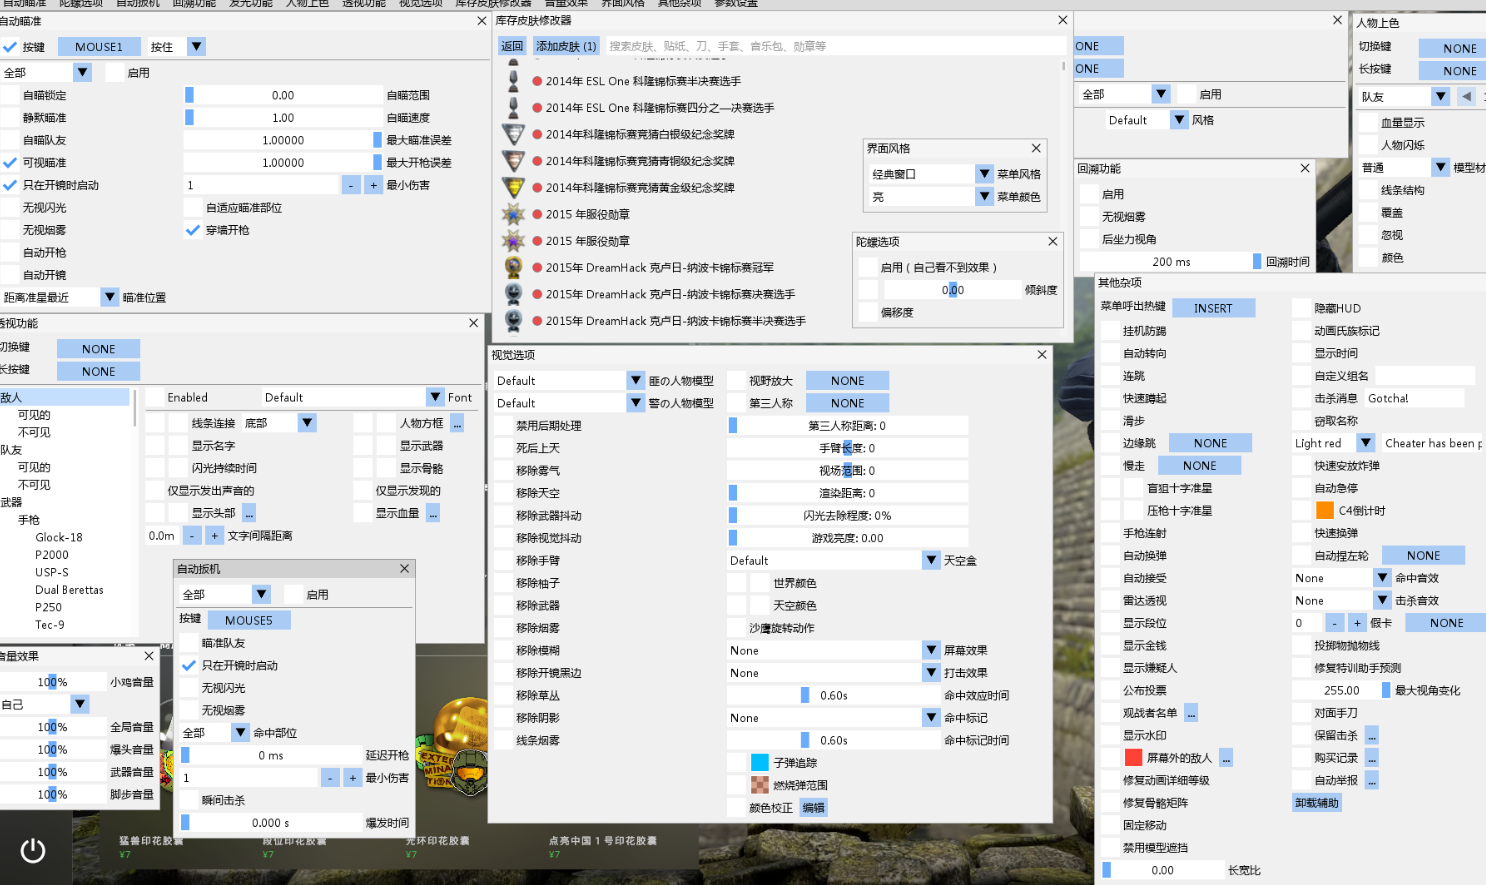Click the left arrow beside 队友 dropdown

pyautogui.click(x=1466, y=97)
